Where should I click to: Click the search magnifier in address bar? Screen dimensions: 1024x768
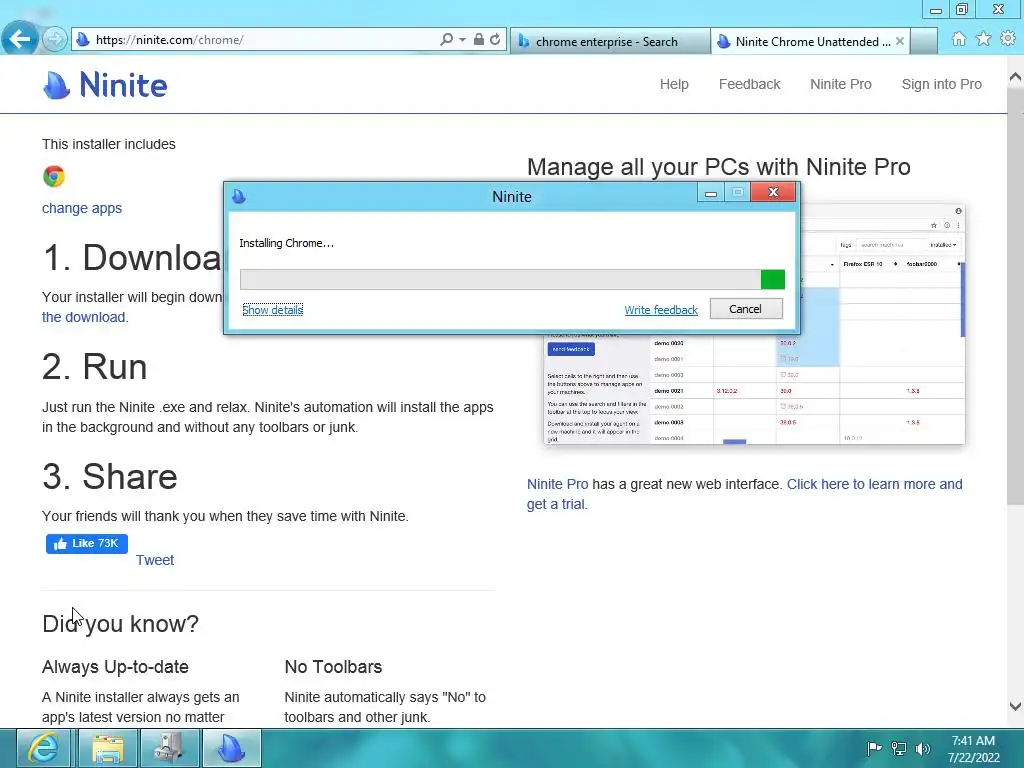point(446,40)
